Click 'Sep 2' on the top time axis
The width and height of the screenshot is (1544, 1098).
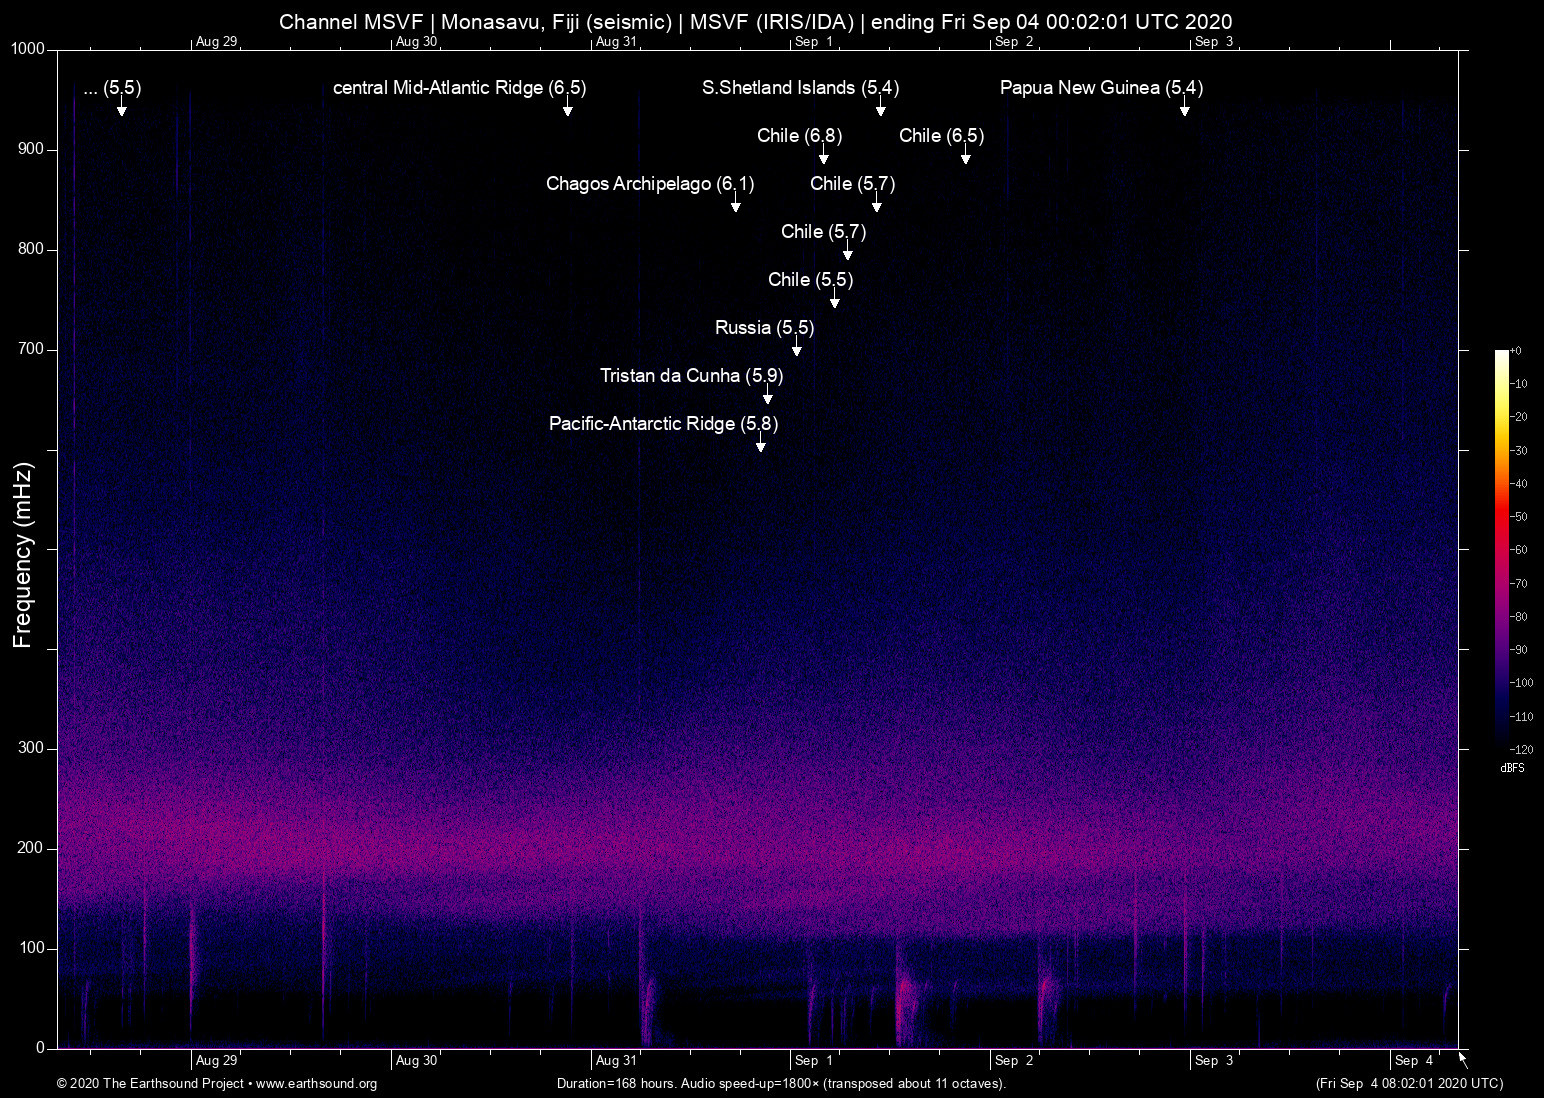(x=1014, y=42)
